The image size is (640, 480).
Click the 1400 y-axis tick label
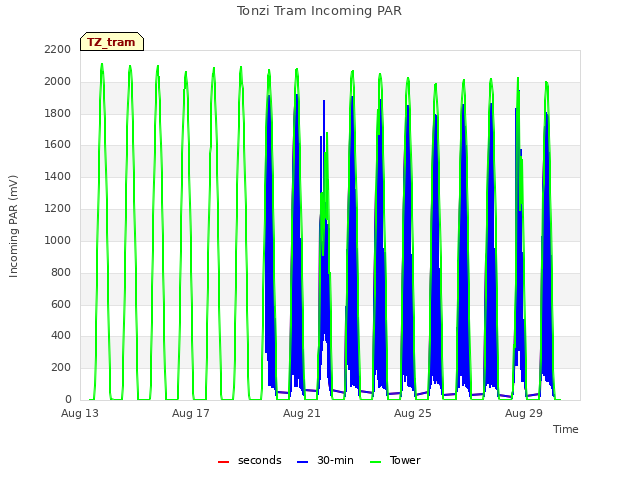tap(58, 176)
